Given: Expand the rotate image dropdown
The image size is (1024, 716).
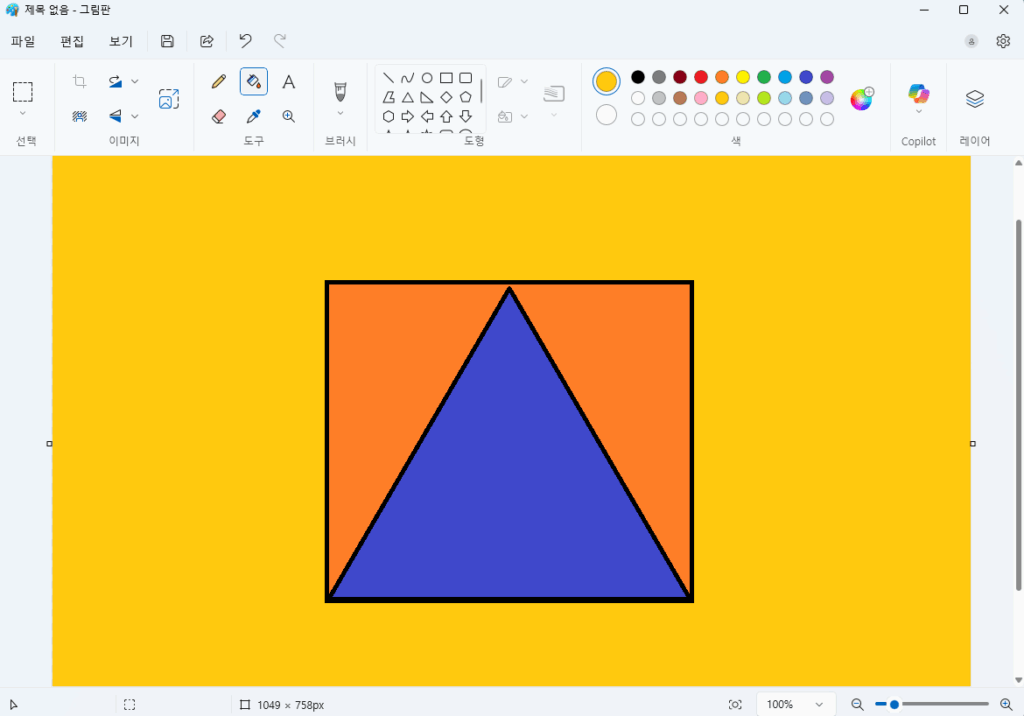Looking at the screenshot, I should [135, 82].
